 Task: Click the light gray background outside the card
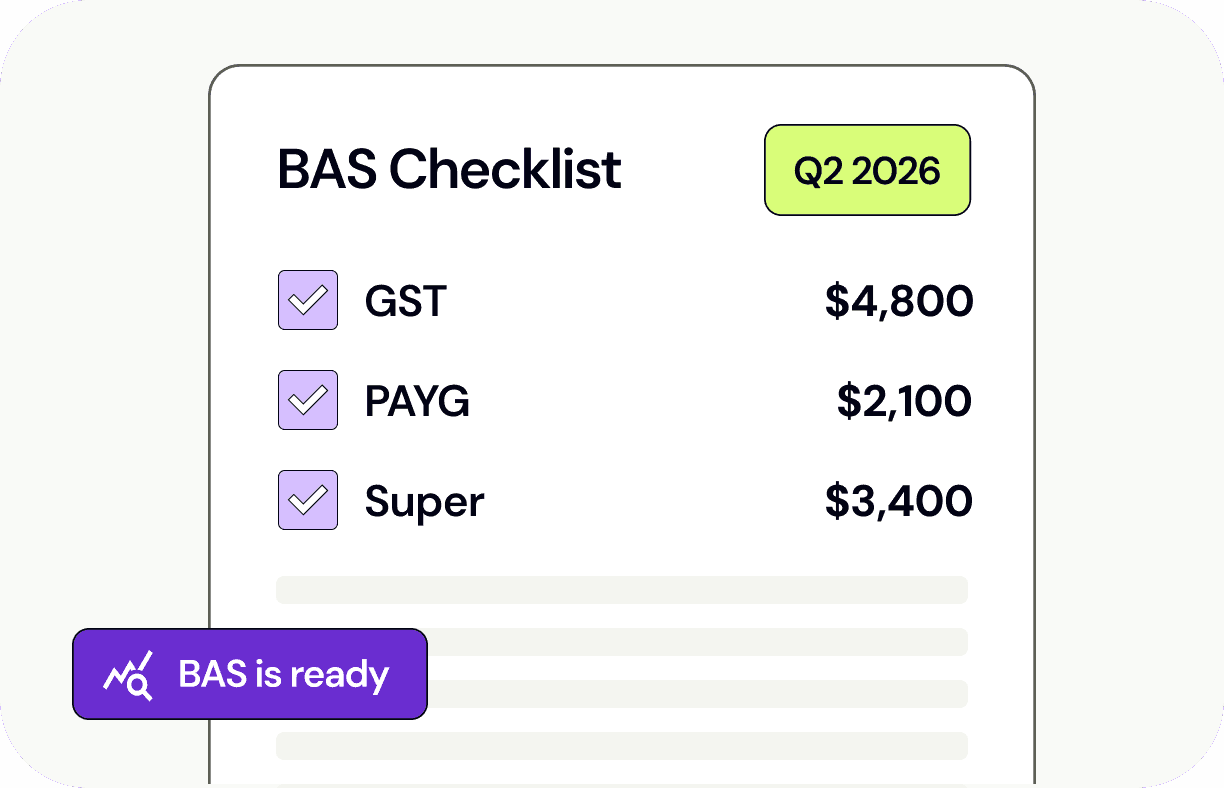pos(1120,400)
